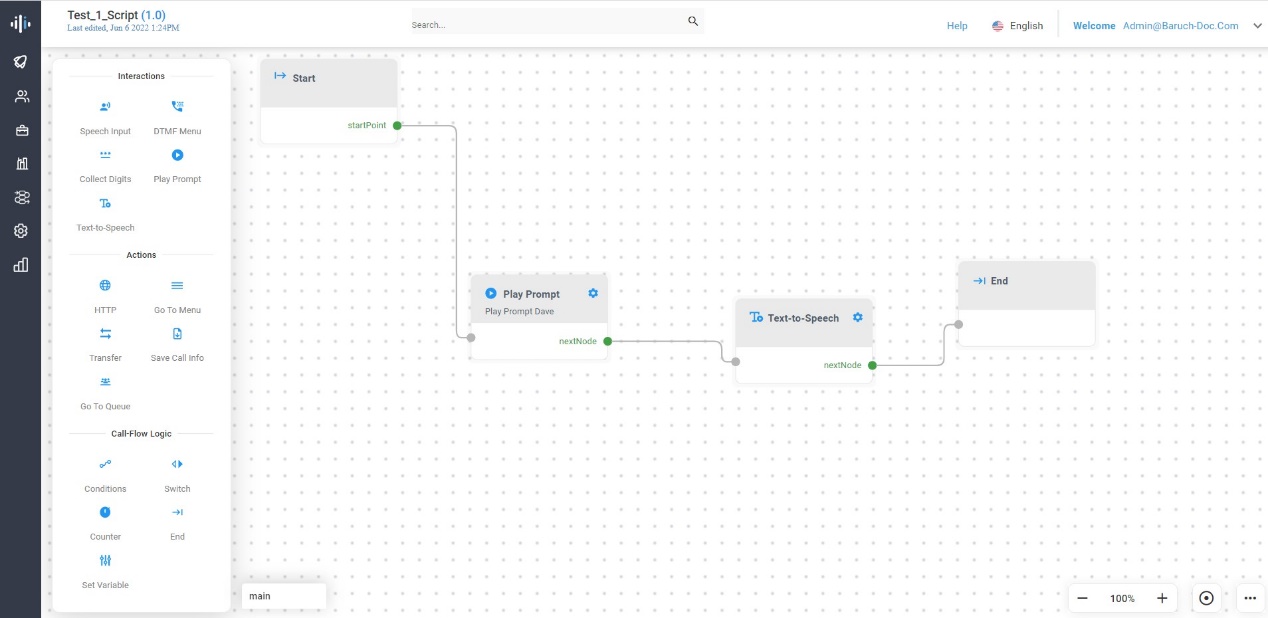Click the search input field

coord(545,23)
